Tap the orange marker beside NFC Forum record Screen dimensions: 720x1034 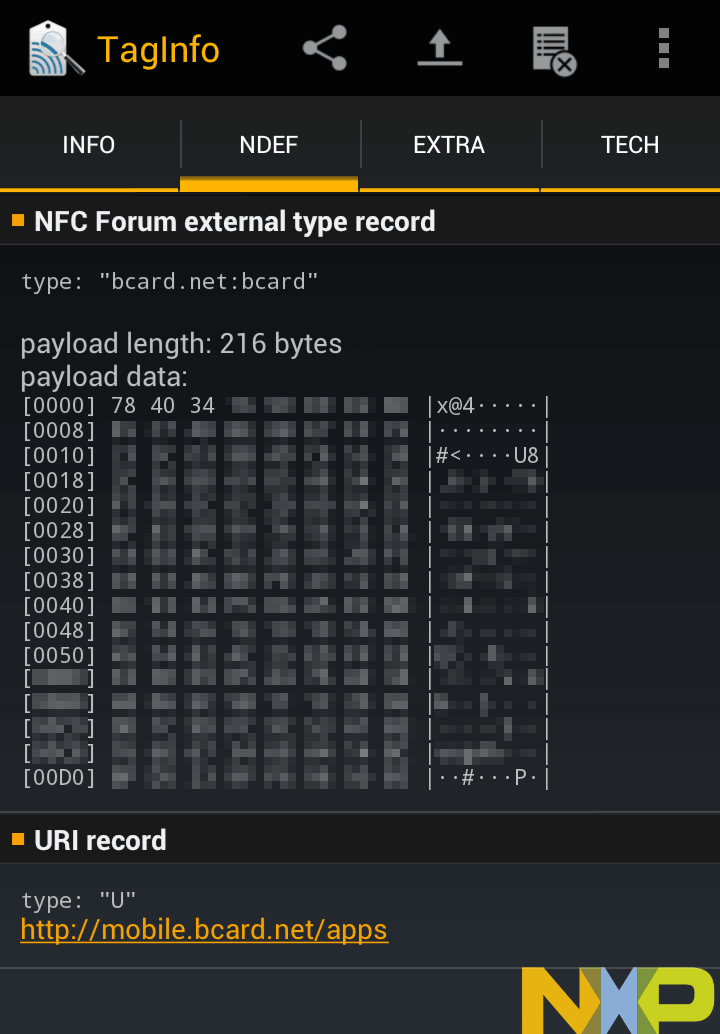16,221
